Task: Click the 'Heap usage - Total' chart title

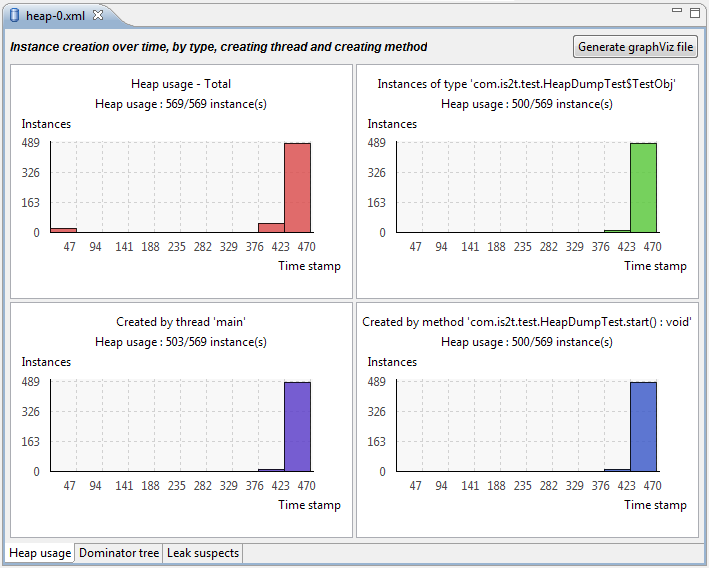Action: [x=181, y=84]
